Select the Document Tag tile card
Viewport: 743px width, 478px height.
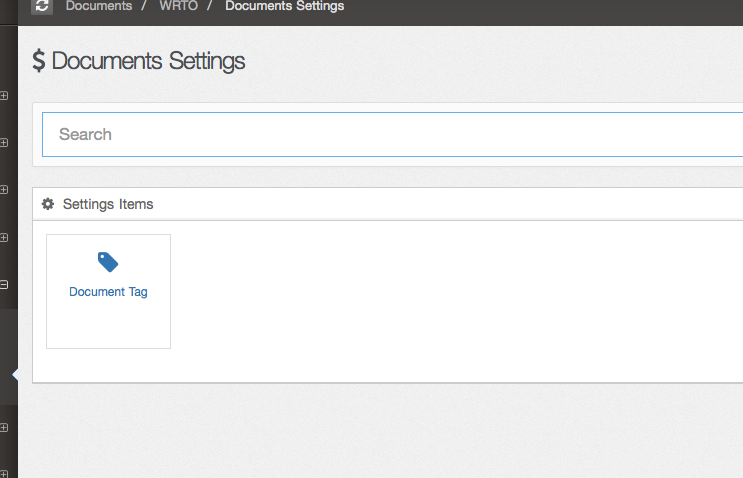109,291
